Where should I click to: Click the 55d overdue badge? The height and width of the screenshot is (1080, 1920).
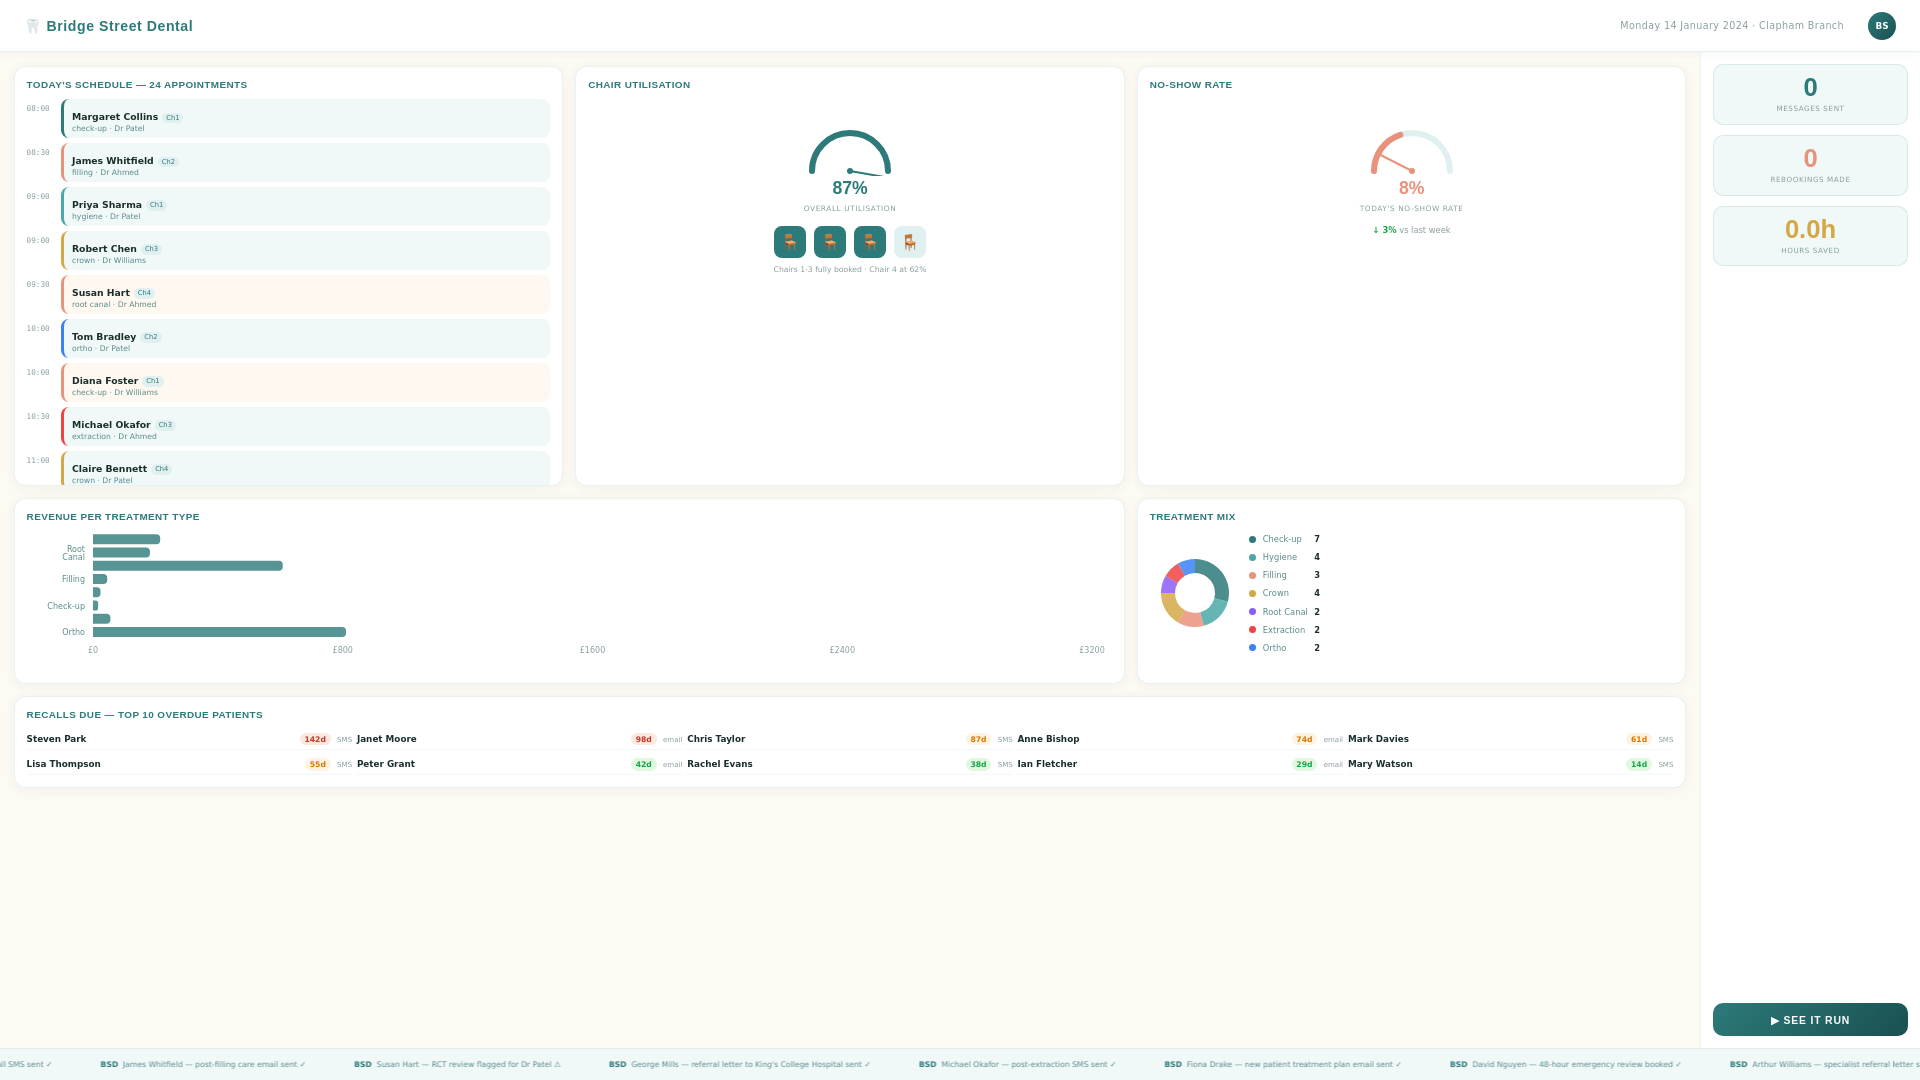(317, 765)
